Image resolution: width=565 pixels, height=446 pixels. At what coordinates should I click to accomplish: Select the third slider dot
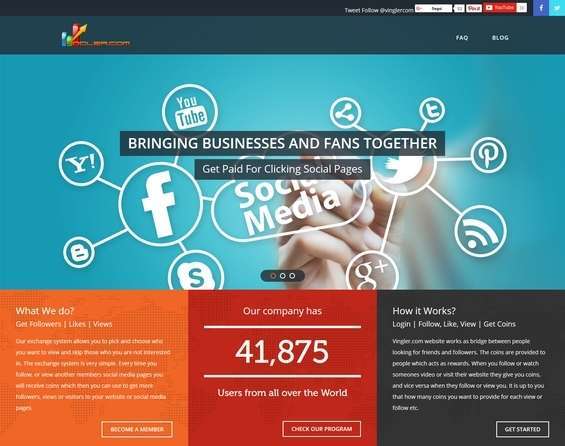(292, 276)
